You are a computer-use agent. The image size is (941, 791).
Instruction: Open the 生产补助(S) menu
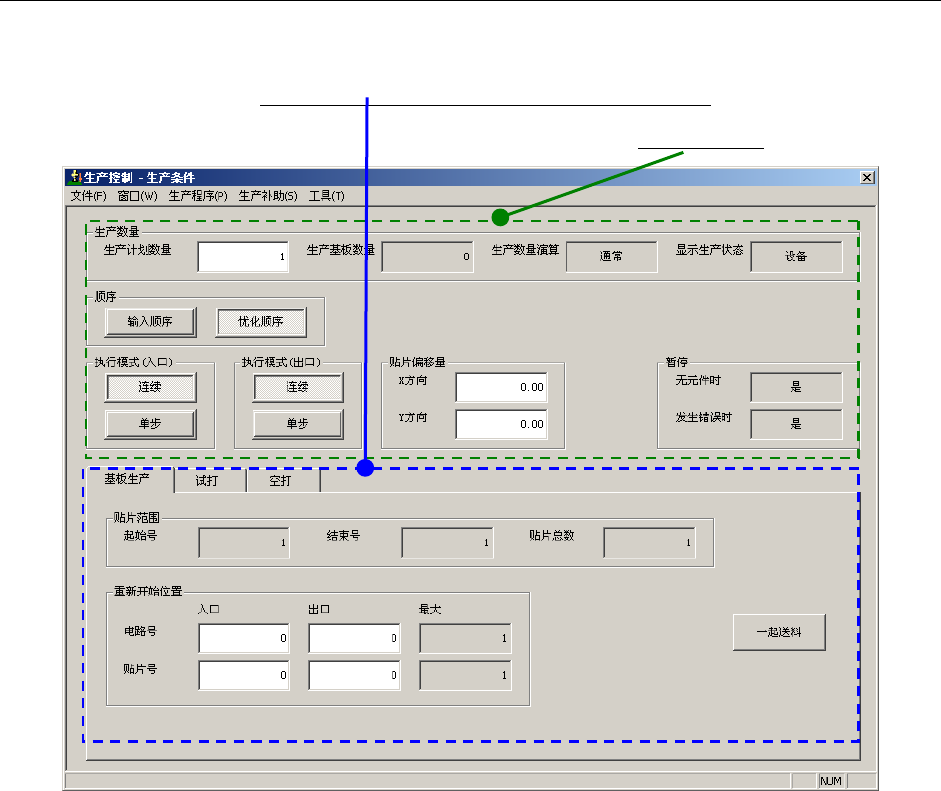pyautogui.click(x=268, y=196)
